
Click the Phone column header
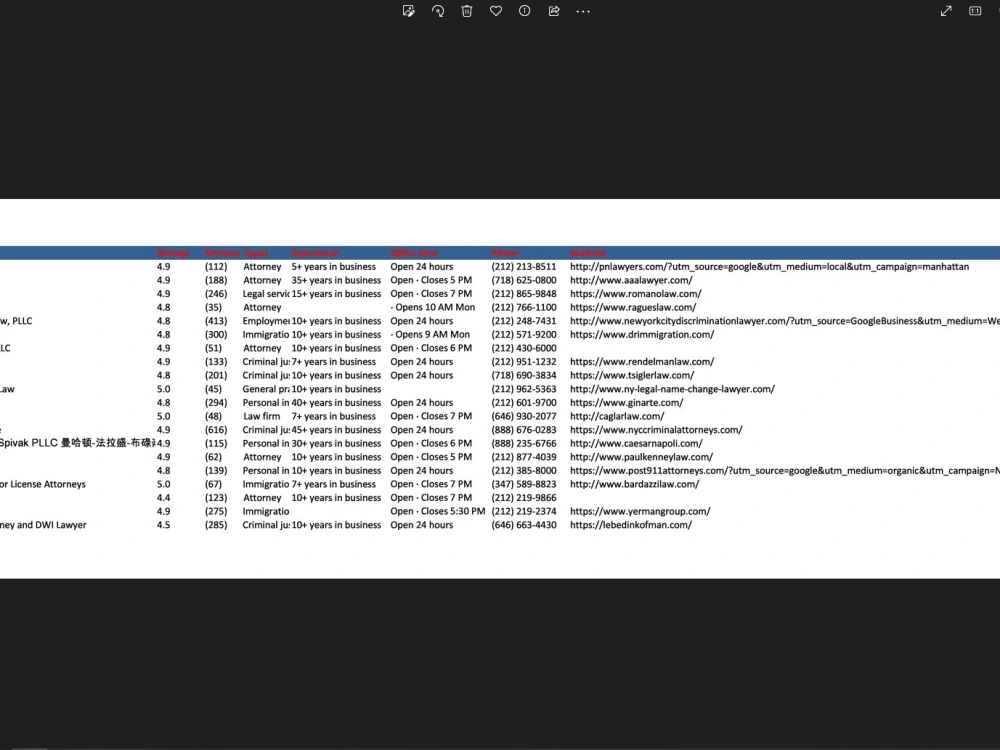point(505,253)
